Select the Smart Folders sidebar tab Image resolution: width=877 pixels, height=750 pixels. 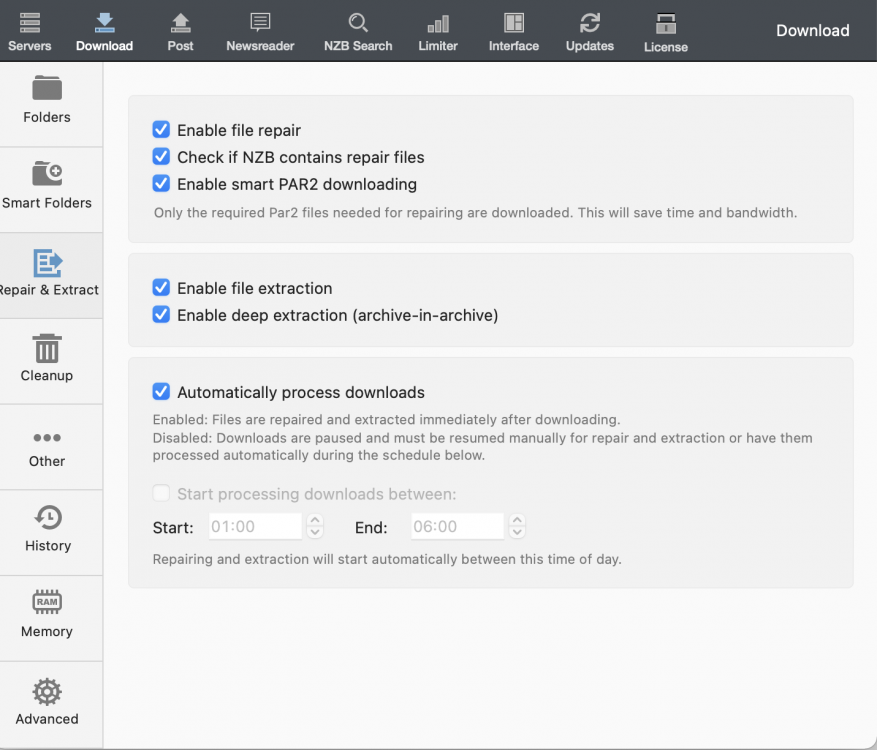(47, 188)
